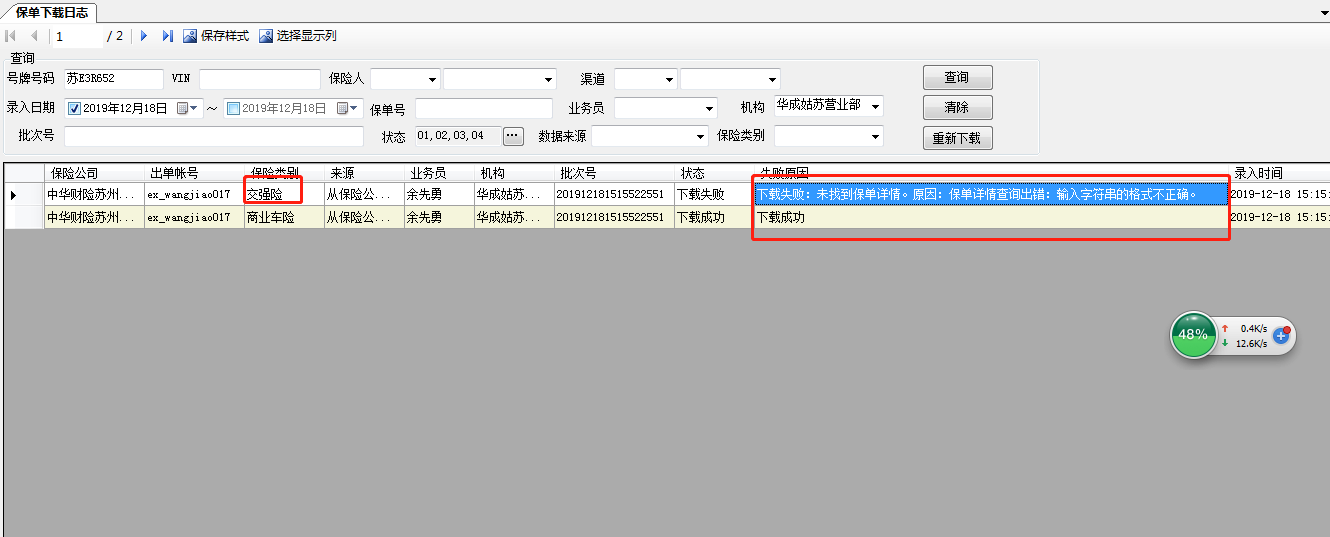This screenshot has width=1330, height=537.
Task: Sort by 录入时间 column header
Action: click(1279, 173)
